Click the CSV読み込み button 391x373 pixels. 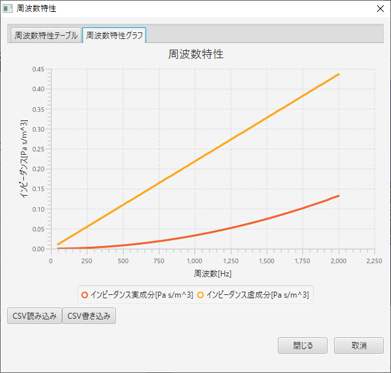coord(35,315)
